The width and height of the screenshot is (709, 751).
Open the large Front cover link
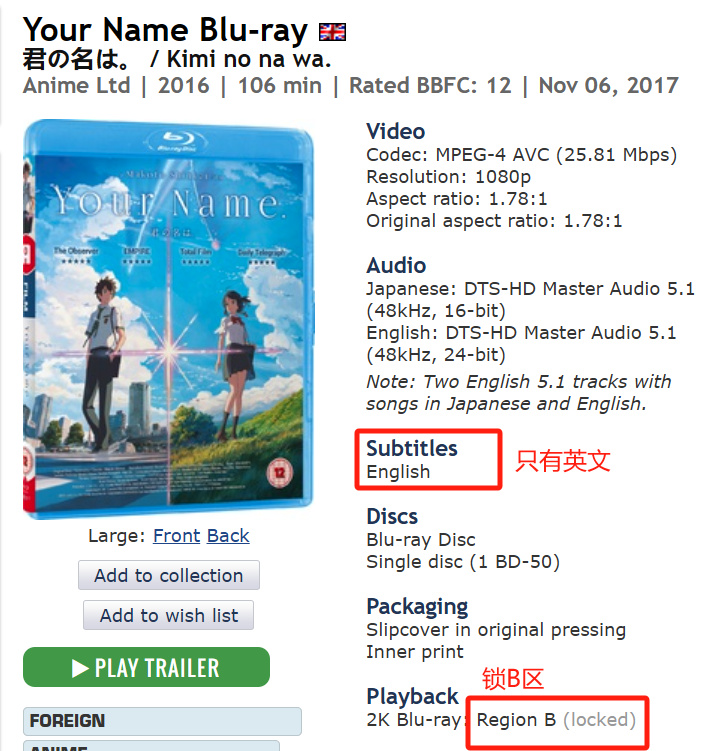[x=176, y=535]
